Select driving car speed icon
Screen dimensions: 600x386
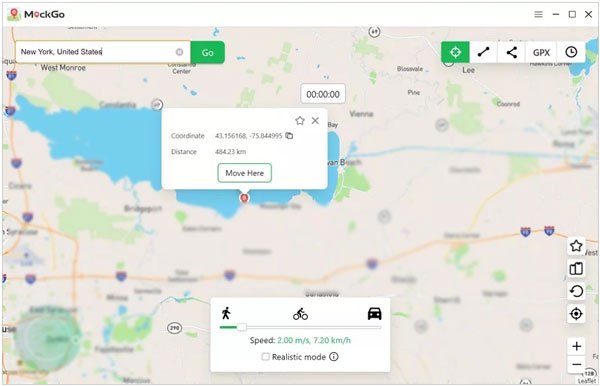click(x=374, y=313)
